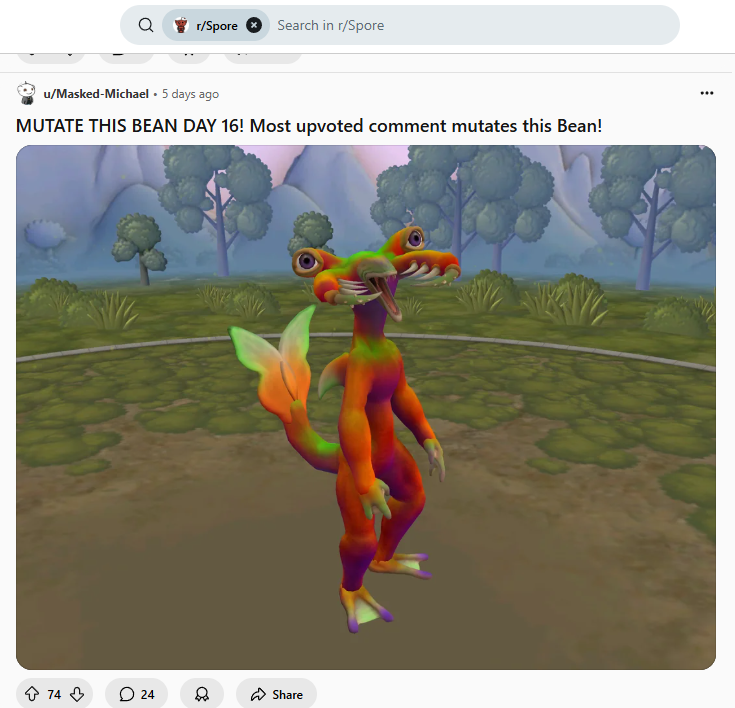Remove the r/Spore search filter chip
735x708 pixels.
point(254,25)
